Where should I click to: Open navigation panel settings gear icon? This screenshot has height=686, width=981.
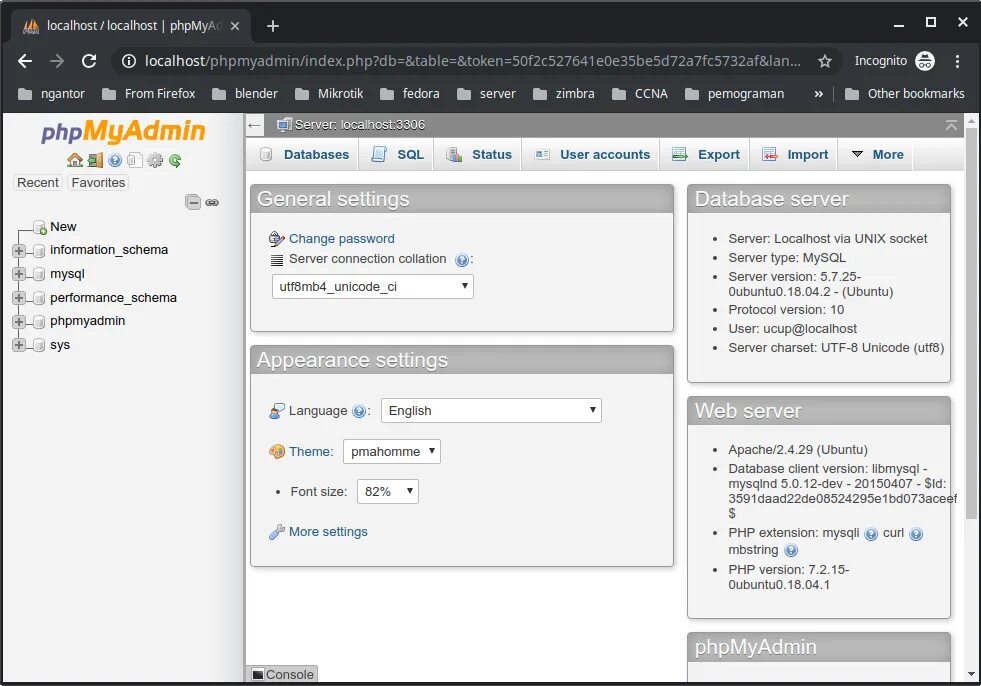pos(155,160)
